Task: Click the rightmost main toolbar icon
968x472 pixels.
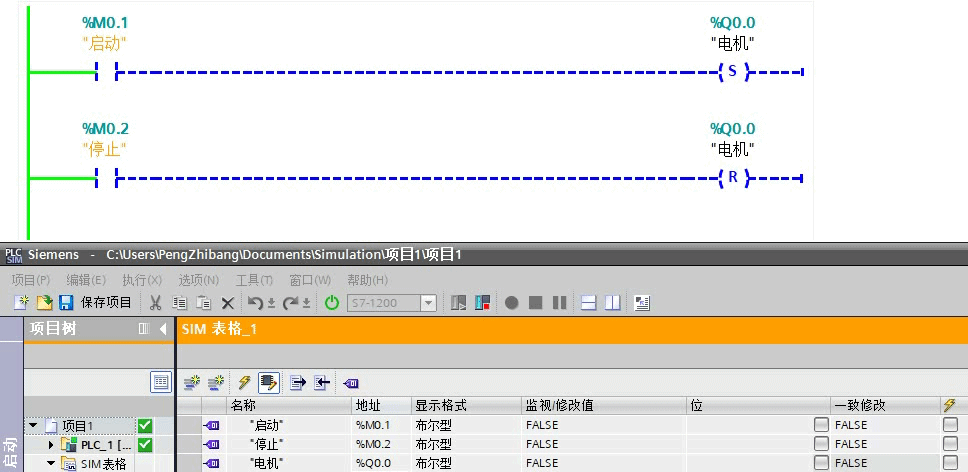Action: (x=642, y=303)
